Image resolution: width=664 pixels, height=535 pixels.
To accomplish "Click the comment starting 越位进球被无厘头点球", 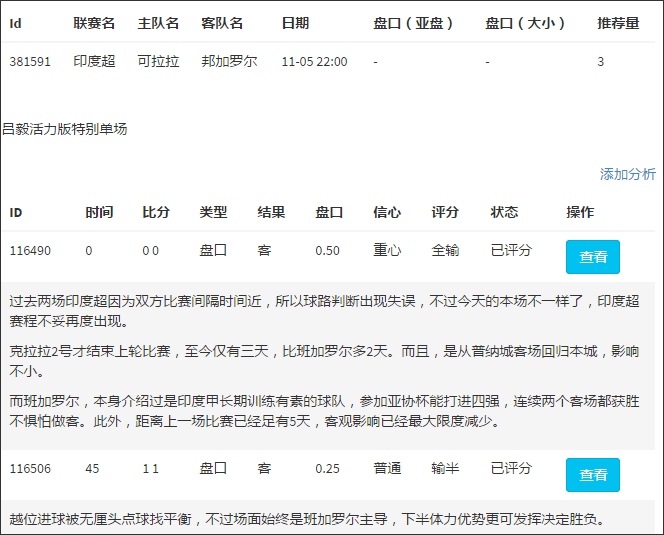I will click(x=309, y=519).
